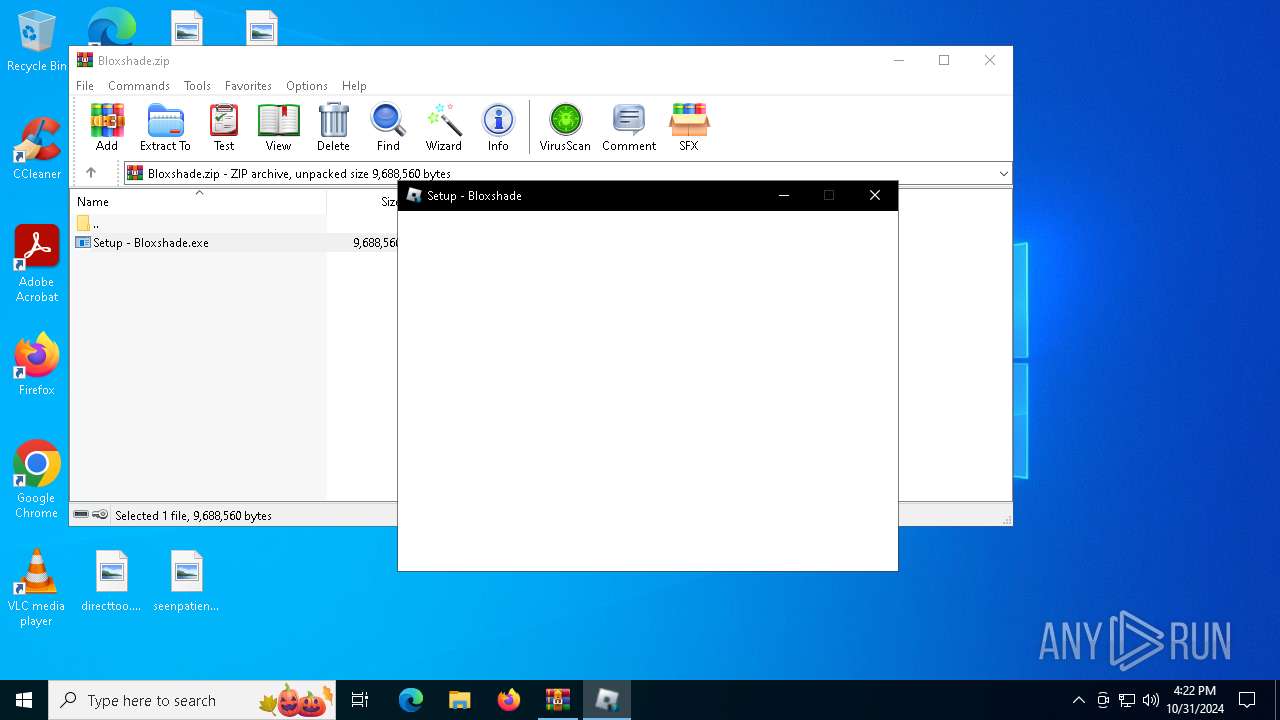Open the Help menu
Screen dimensions: 1280x720
(x=354, y=86)
